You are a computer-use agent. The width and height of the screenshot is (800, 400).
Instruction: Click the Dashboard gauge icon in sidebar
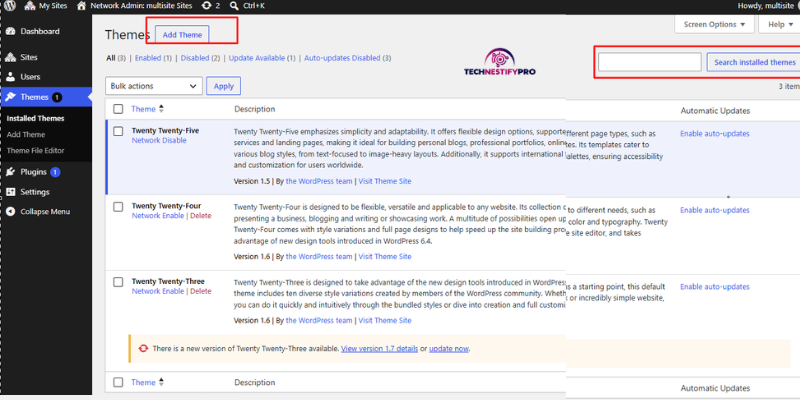click(x=10, y=31)
